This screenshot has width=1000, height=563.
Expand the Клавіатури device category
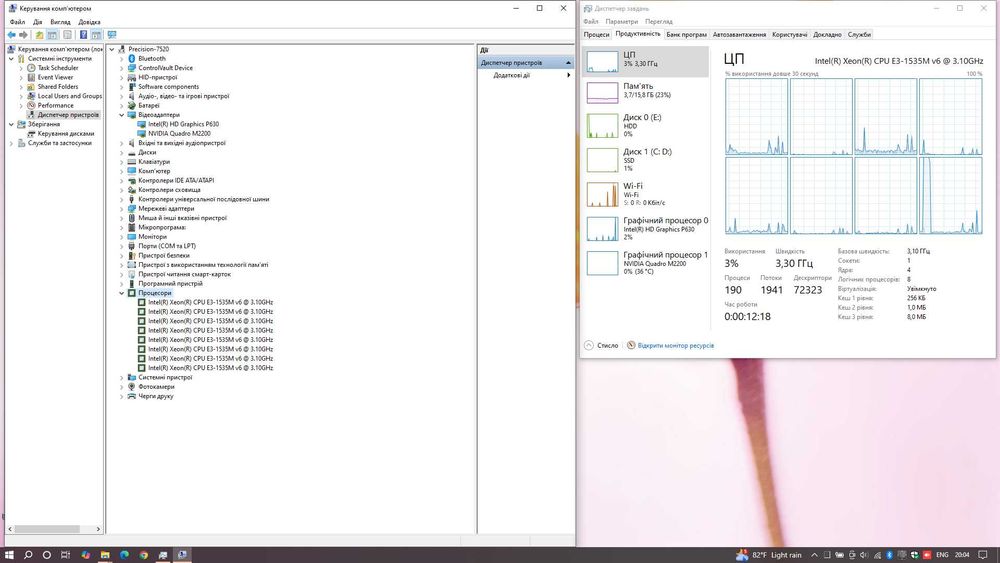click(122, 161)
